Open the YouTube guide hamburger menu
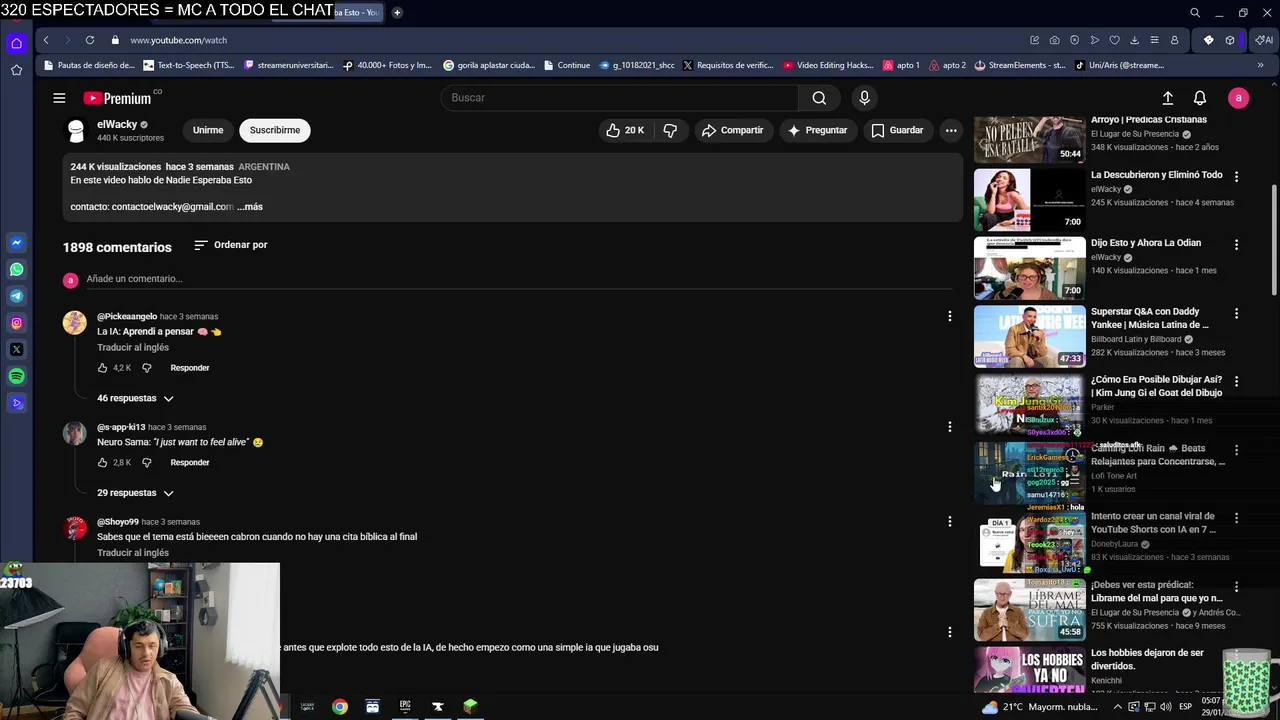The height and width of the screenshot is (720, 1280). [x=59, y=98]
